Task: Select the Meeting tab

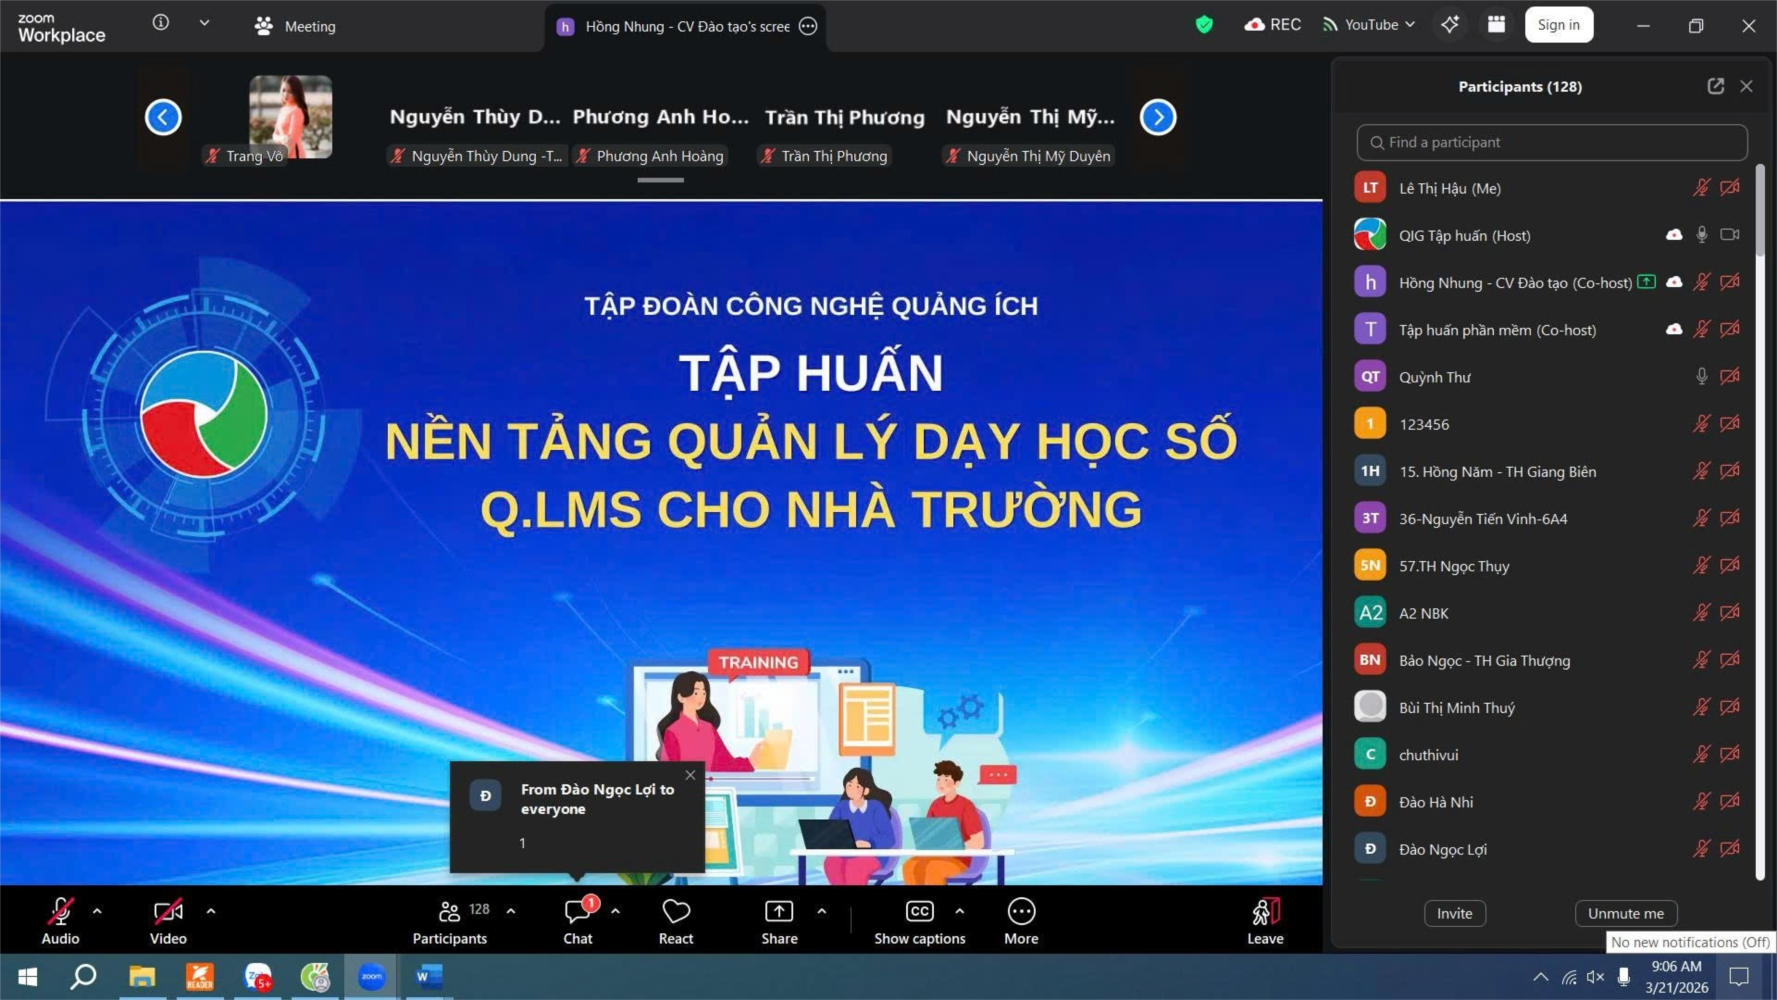Action: (x=296, y=26)
